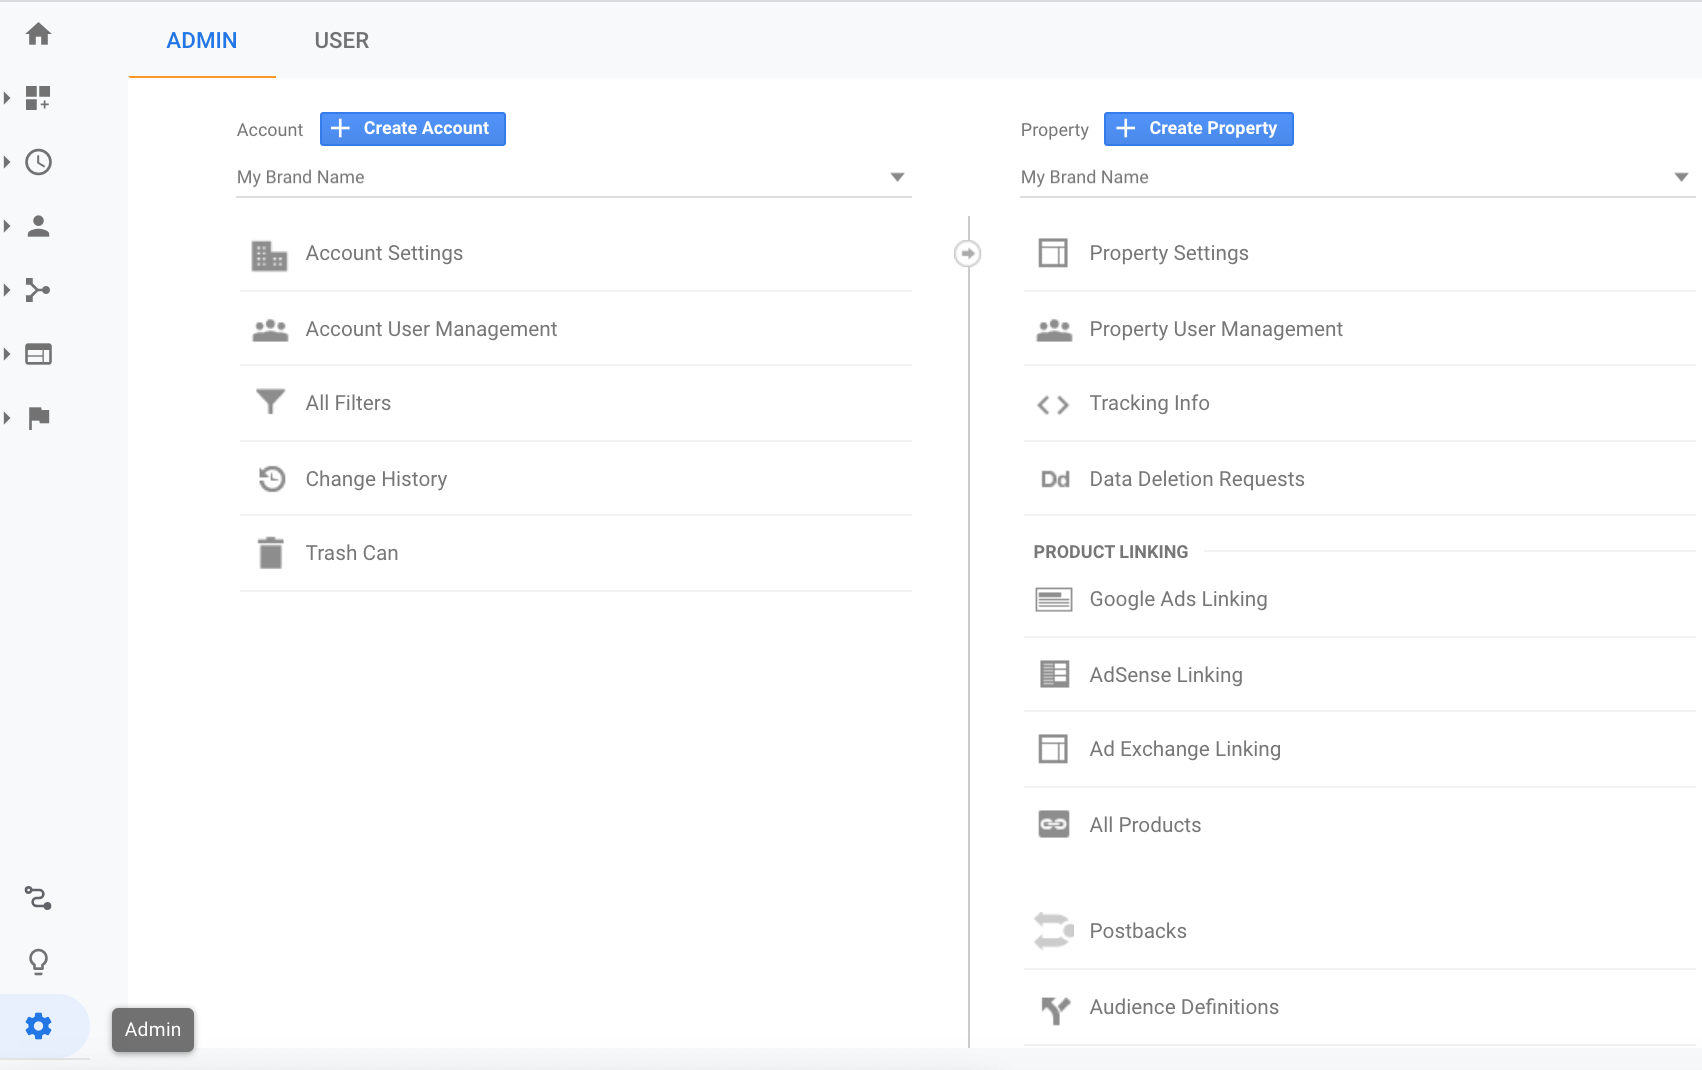Click the Tracking Info code brackets icon
This screenshot has height=1070, width=1702.
click(1053, 405)
